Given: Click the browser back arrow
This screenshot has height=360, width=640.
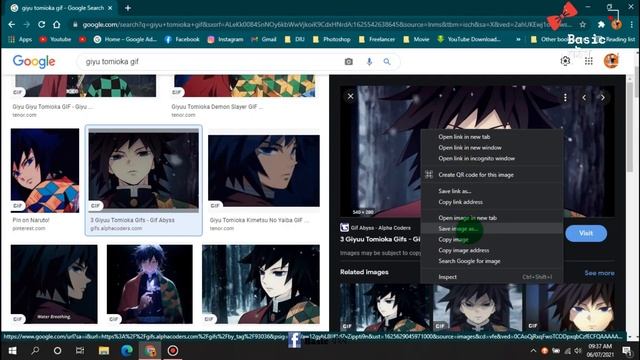Looking at the screenshot, I should [11, 24].
